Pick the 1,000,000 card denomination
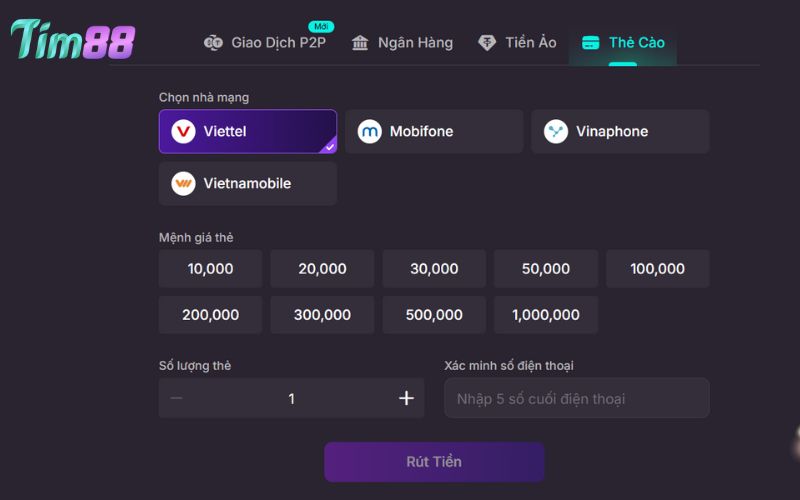 coord(546,315)
